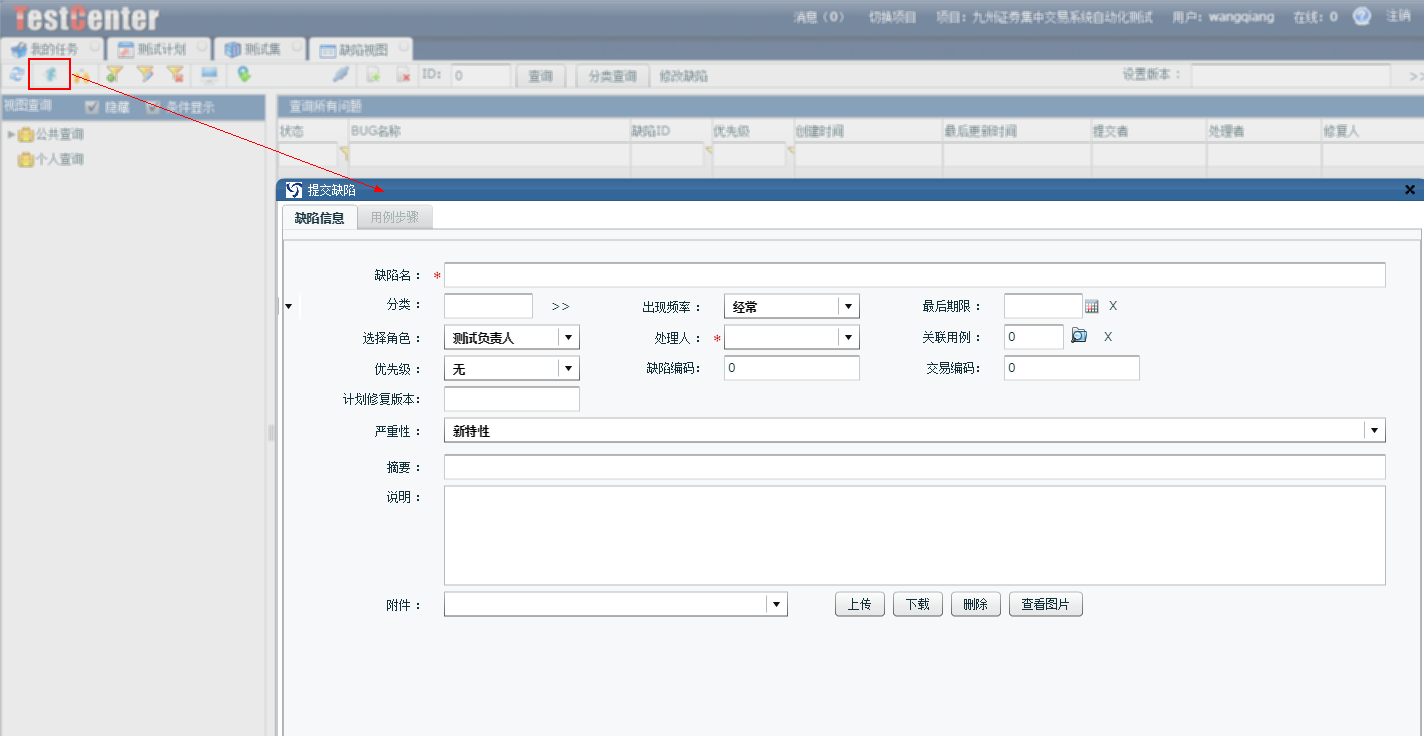Click the help question mark icon

pos(1361,17)
